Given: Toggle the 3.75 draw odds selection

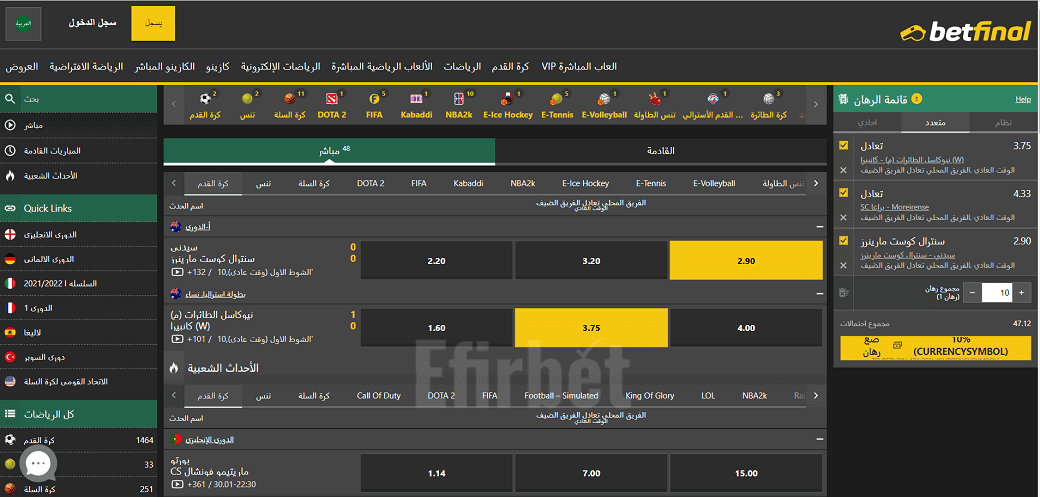Looking at the screenshot, I should click(x=591, y=328).
